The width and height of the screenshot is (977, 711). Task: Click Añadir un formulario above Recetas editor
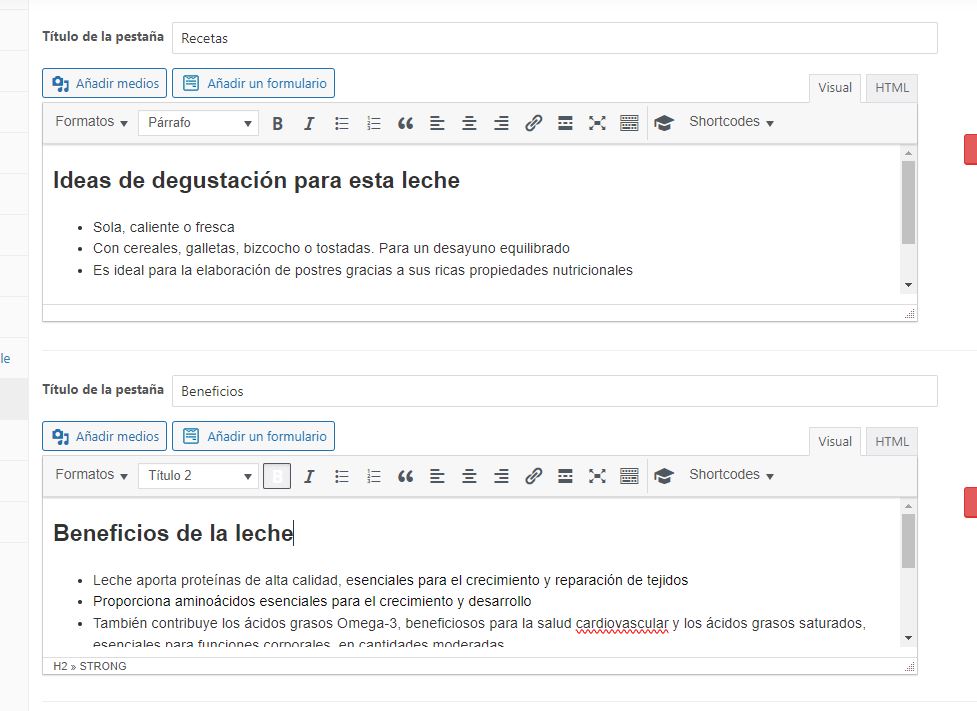(x=254, y=83)
